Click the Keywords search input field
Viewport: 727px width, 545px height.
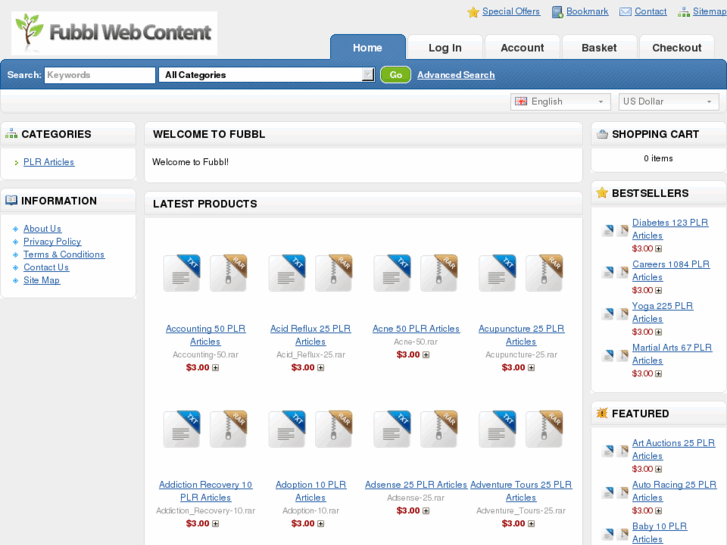[x=100, y=75]
